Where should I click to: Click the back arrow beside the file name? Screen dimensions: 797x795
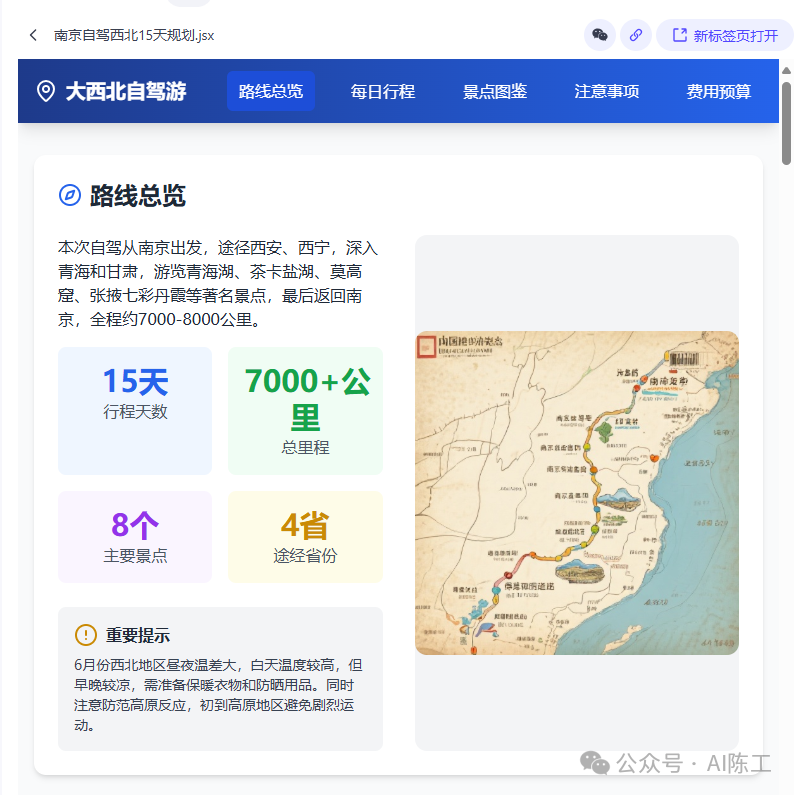(33, 35)
